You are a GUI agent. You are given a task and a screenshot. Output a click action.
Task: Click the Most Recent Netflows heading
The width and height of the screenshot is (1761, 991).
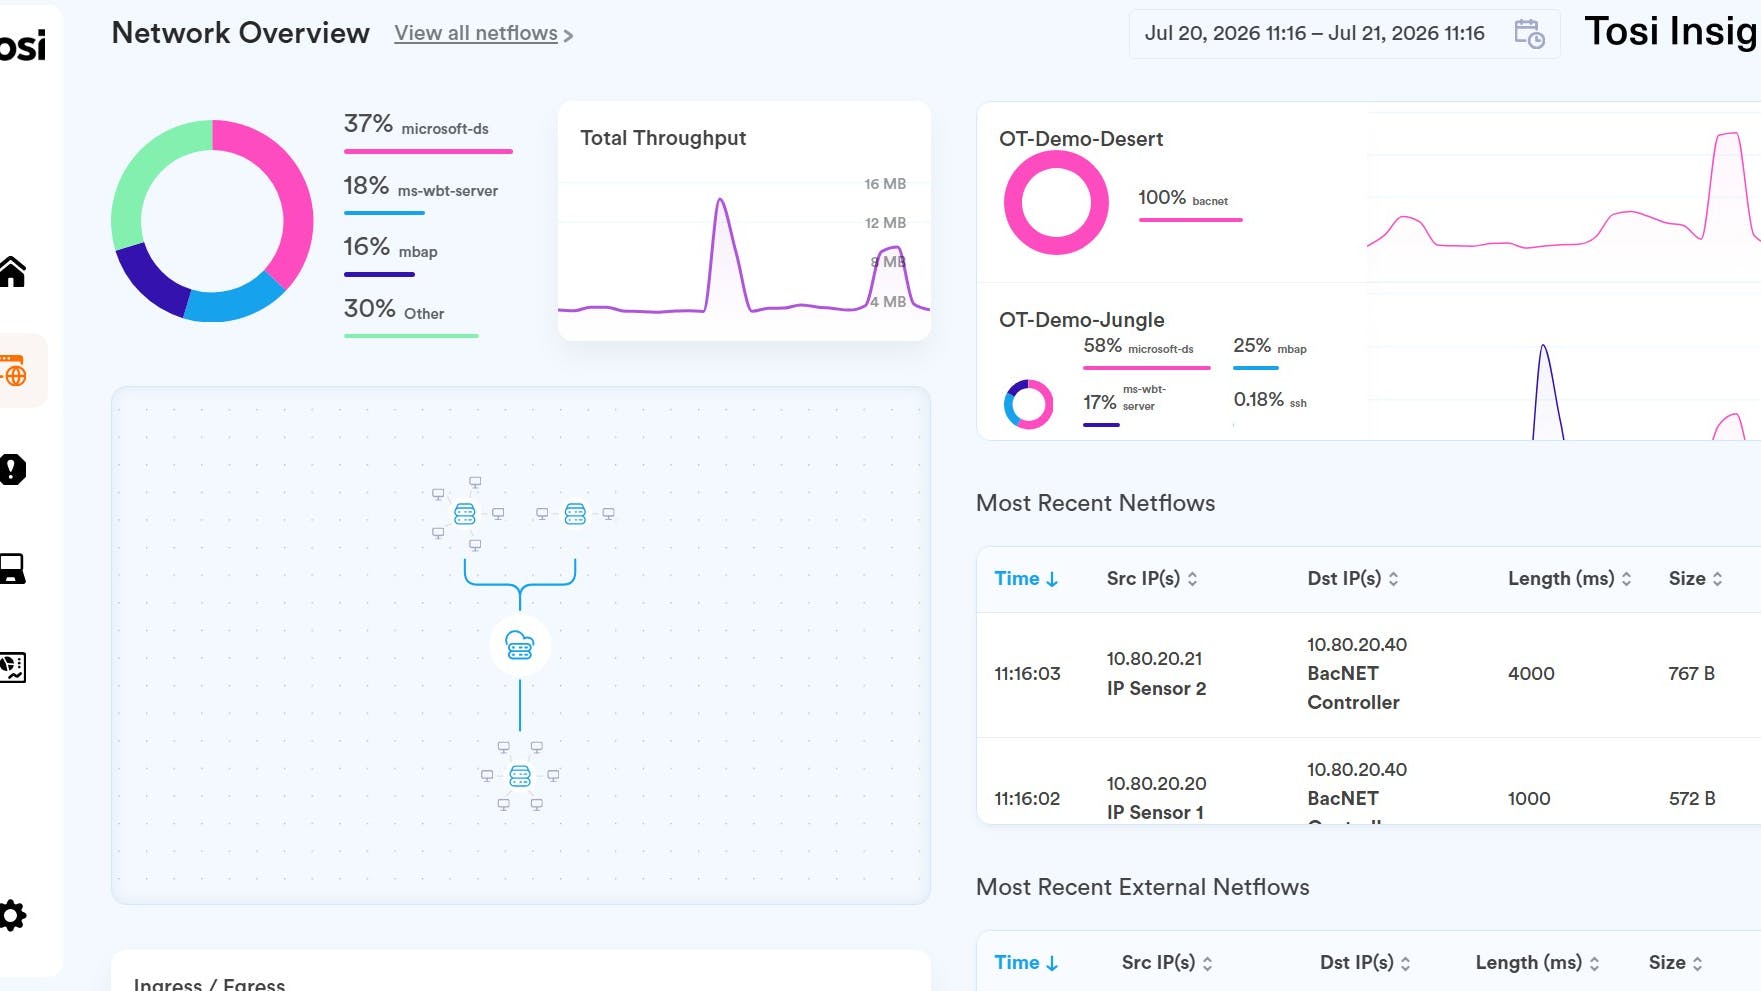1095,503
